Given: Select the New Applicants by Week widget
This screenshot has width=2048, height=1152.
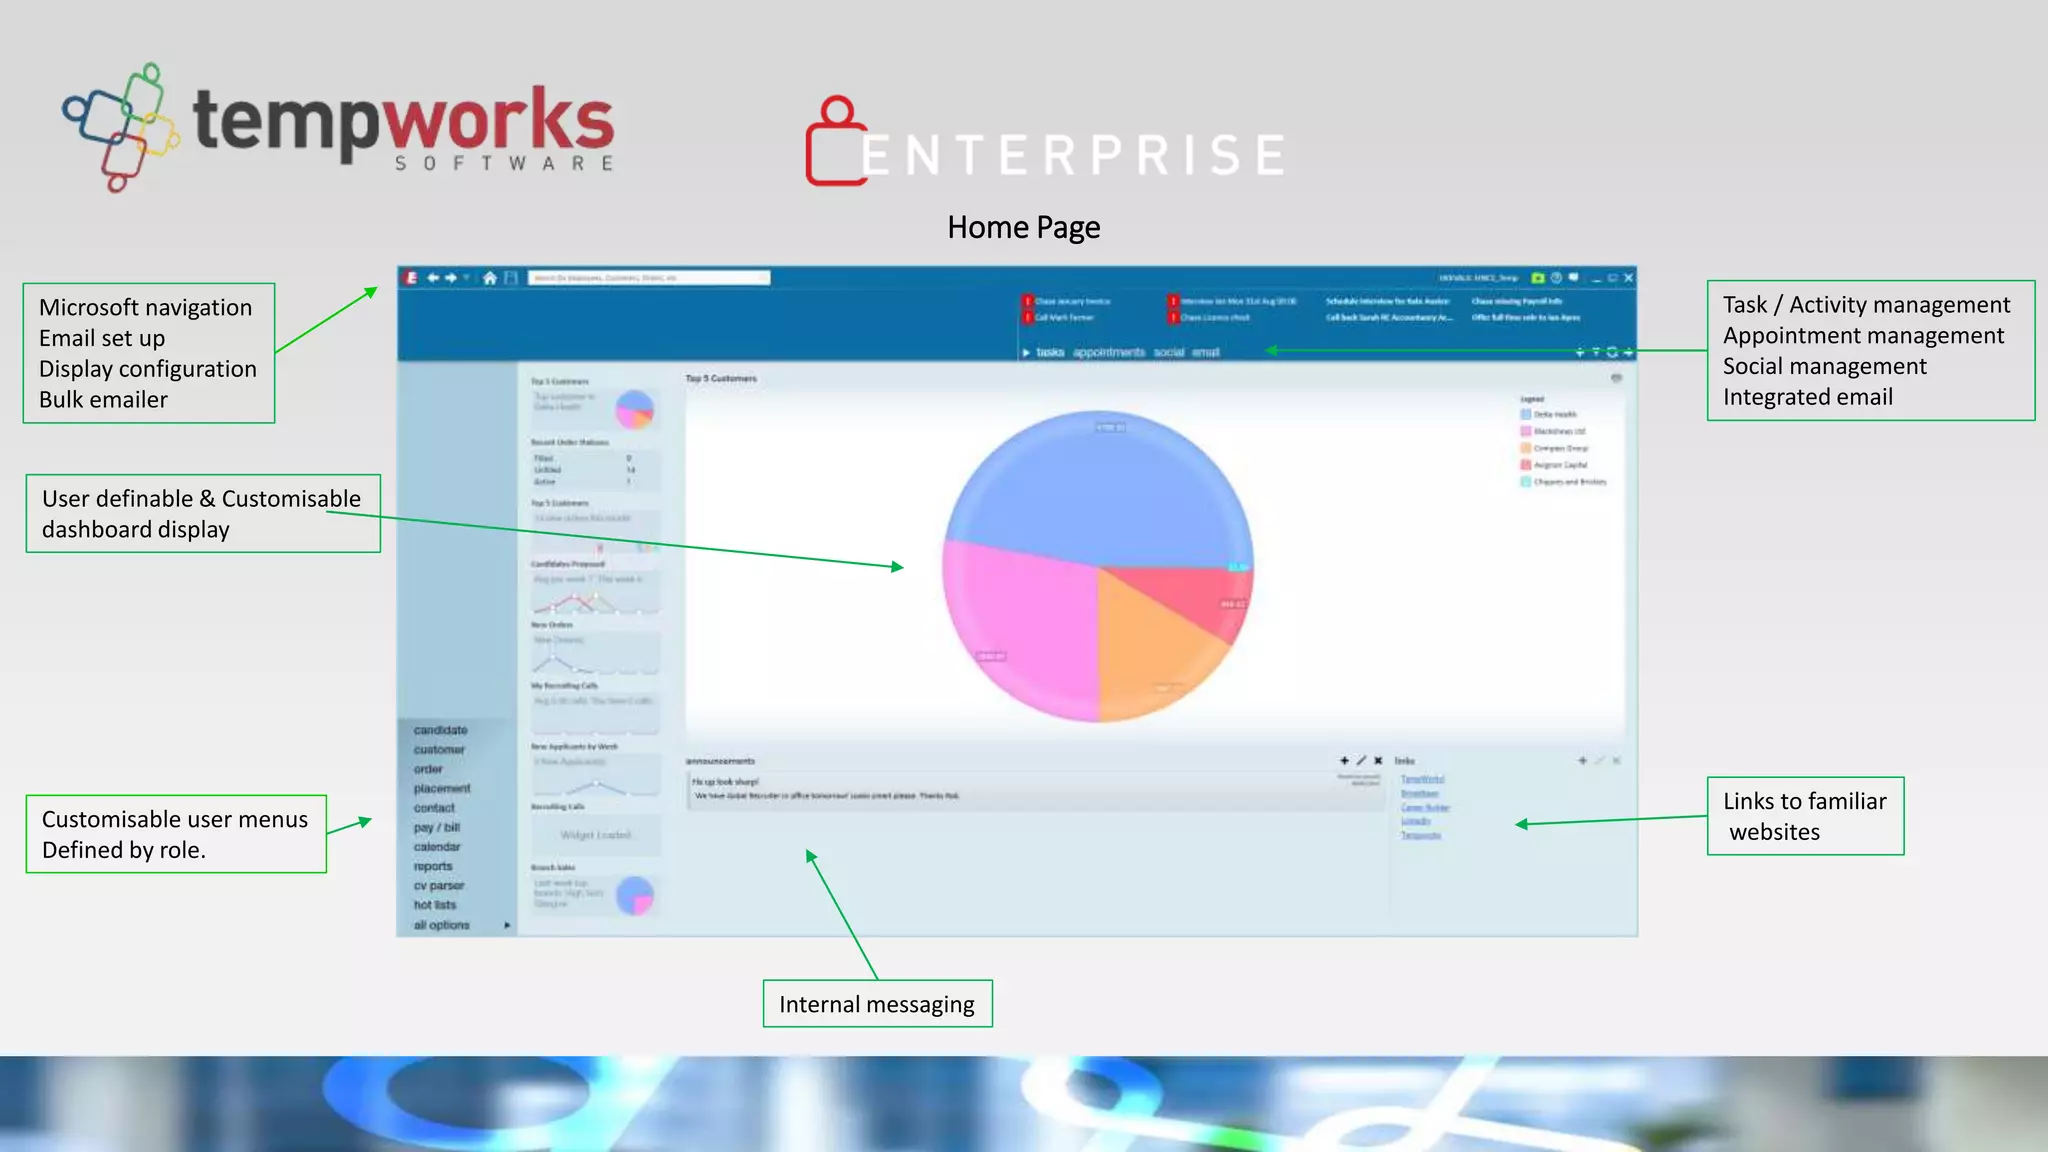Looking at the screenshot, I should [x=595, y=776].
